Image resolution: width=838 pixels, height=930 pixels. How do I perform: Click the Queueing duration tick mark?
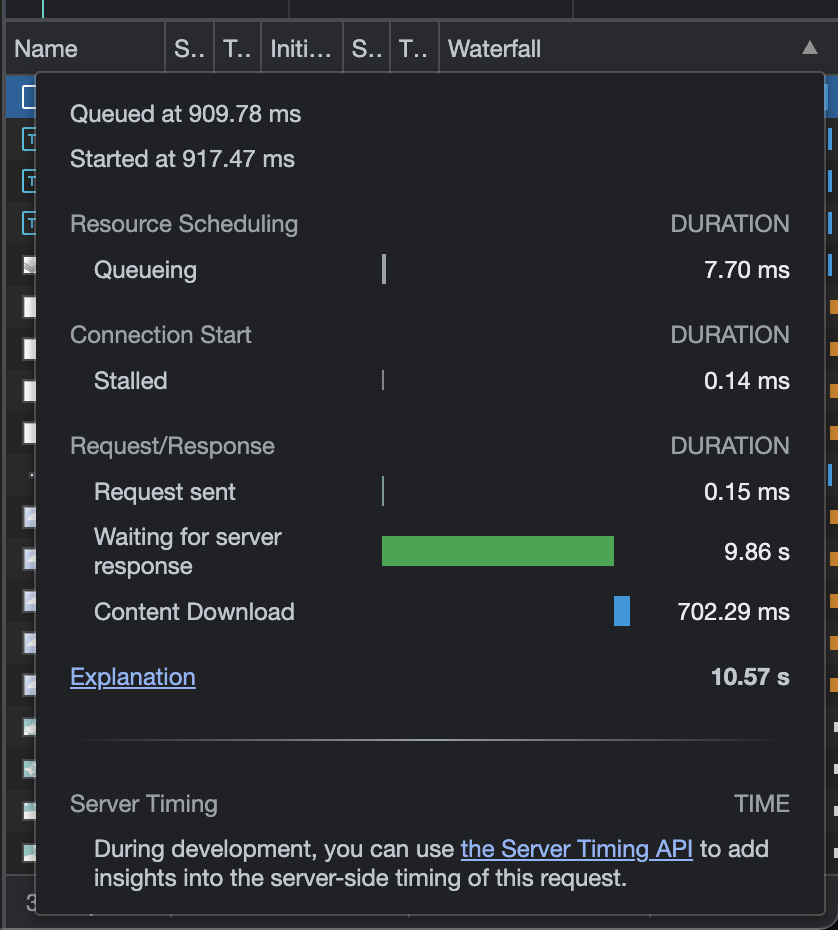click(383, 269)
